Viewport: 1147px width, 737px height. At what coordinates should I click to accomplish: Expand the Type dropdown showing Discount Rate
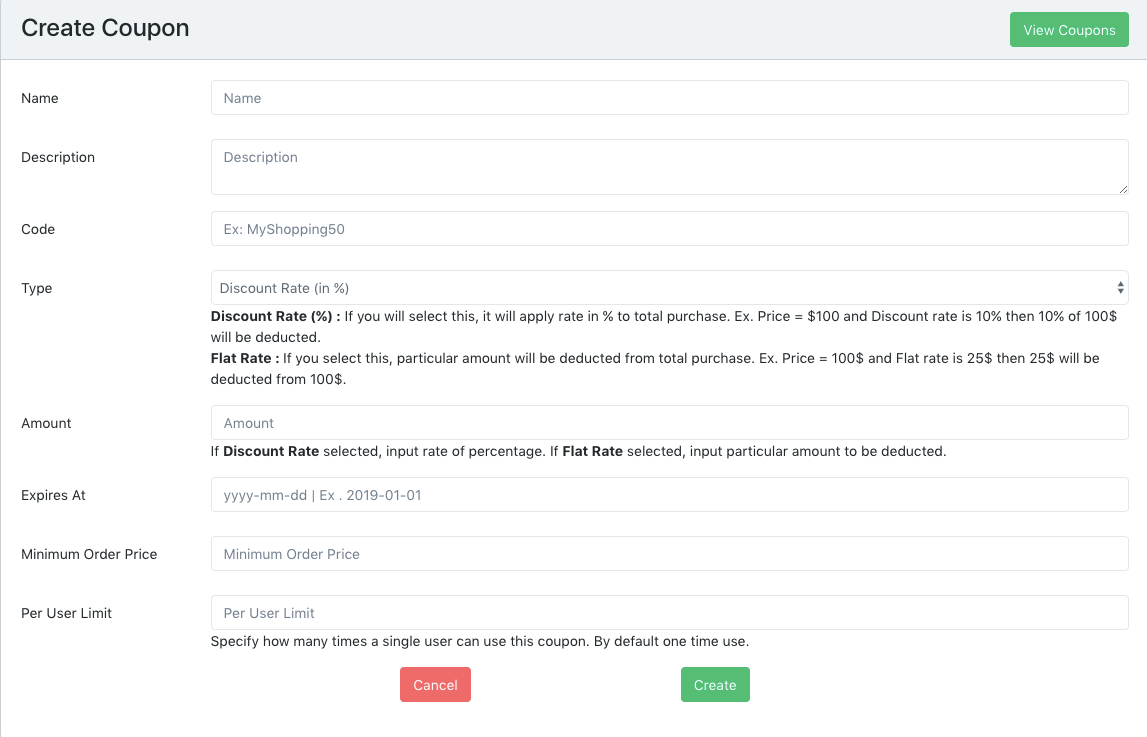[x=669, y=288]
